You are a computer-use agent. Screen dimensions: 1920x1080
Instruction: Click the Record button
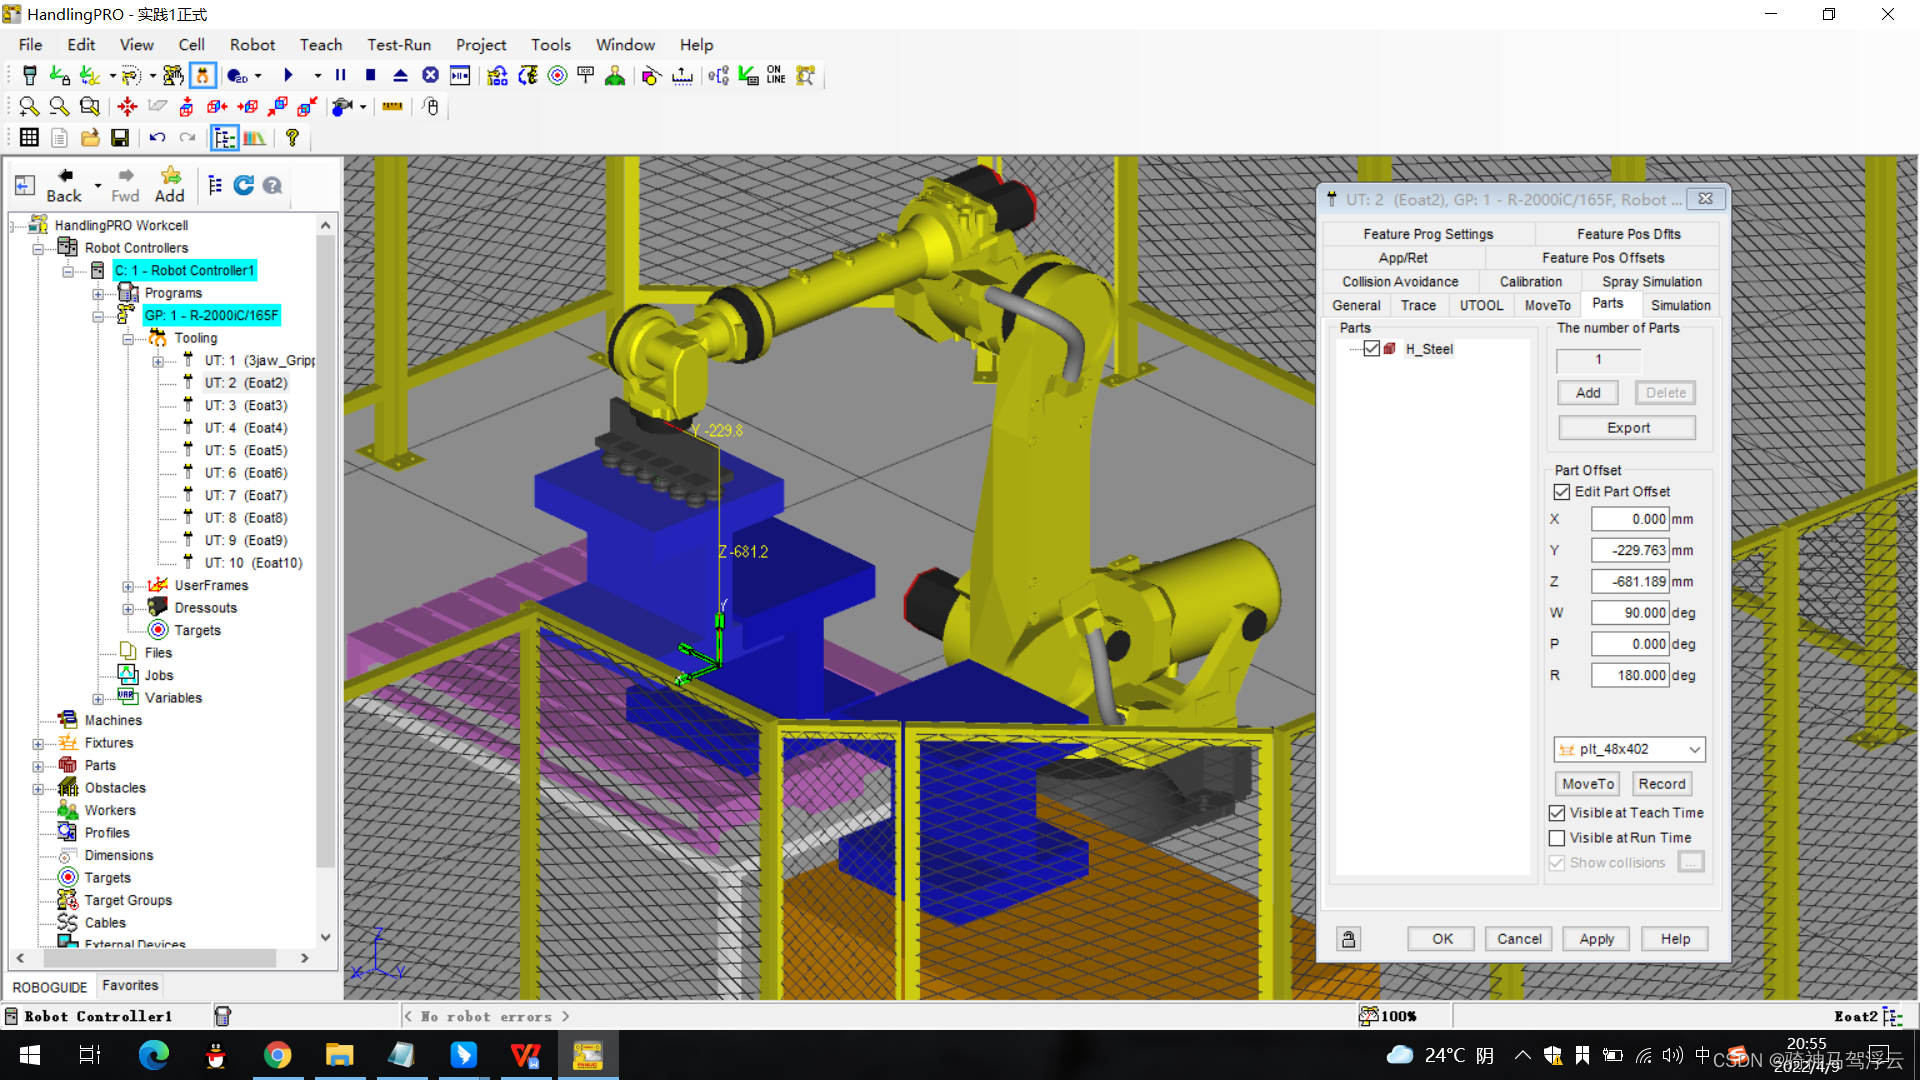coord(1662,784)
